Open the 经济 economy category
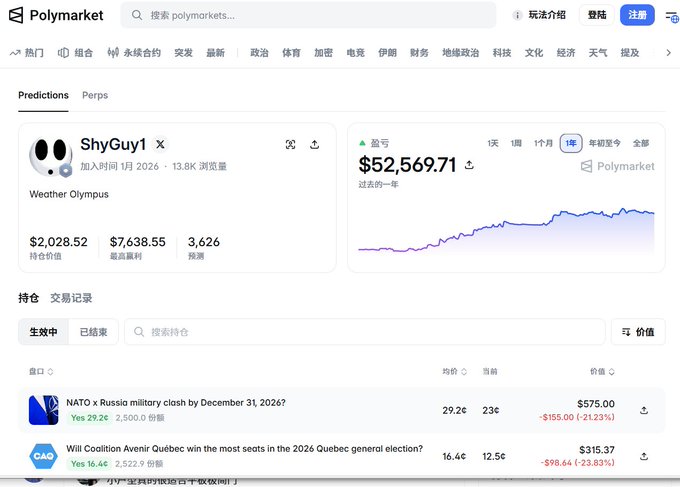 [566, 53]
